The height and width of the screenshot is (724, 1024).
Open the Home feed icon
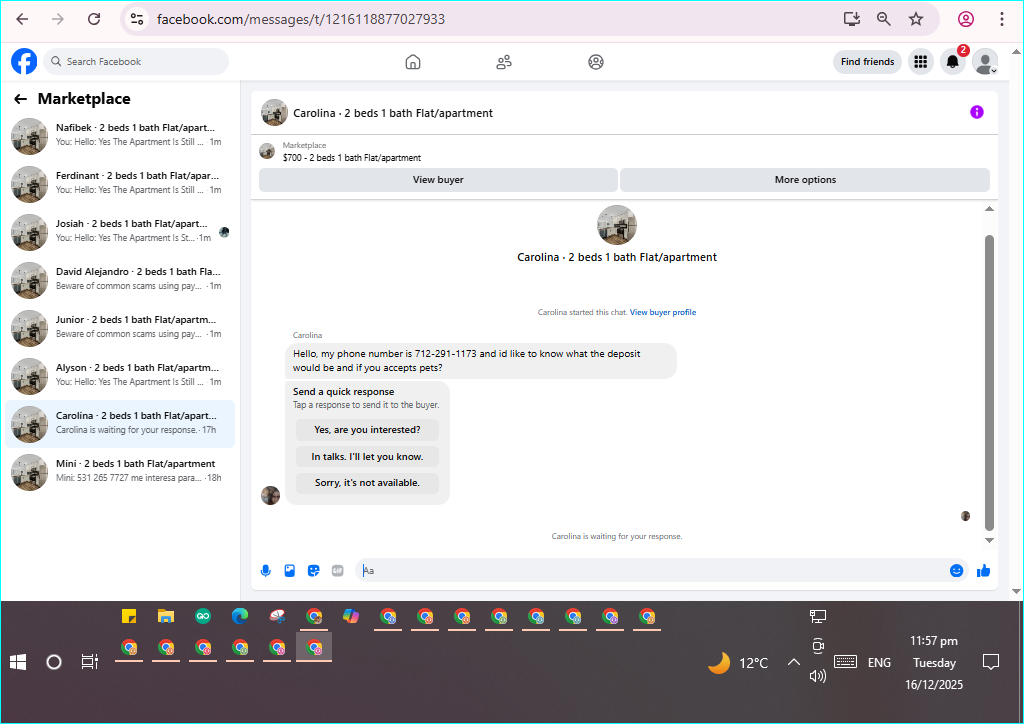[413, 62]
